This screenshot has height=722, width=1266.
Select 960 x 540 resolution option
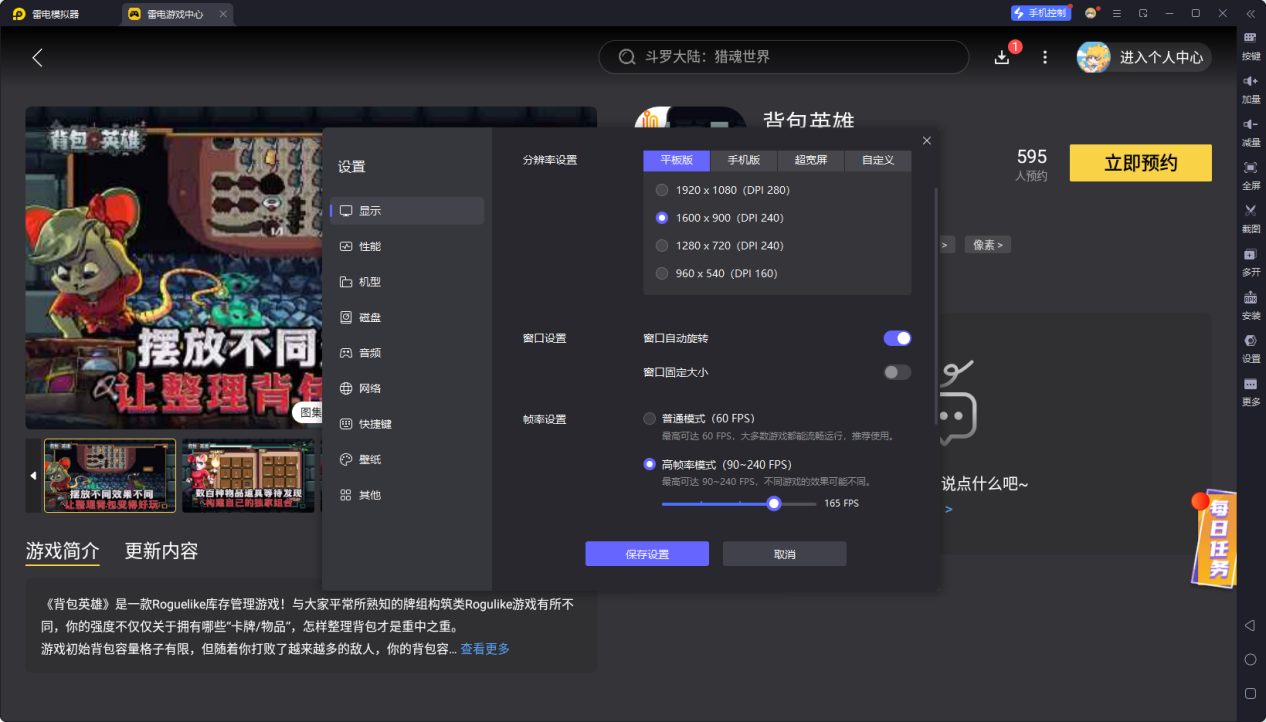point(716,274)
